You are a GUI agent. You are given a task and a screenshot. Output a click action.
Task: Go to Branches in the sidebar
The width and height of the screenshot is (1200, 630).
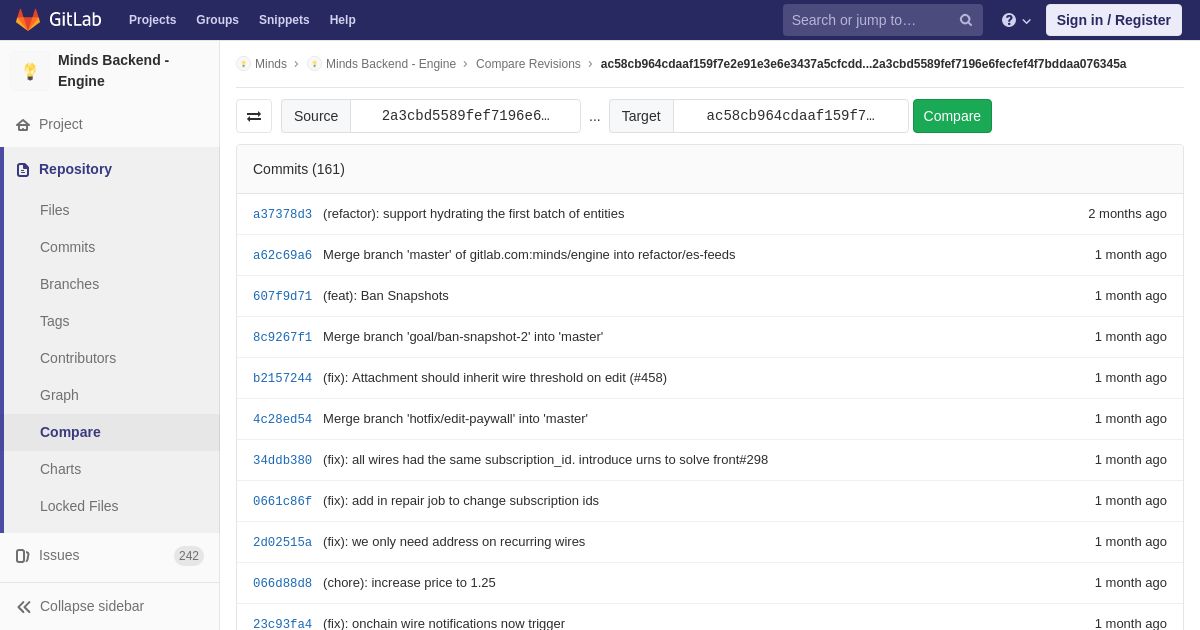tap(69, 284)
